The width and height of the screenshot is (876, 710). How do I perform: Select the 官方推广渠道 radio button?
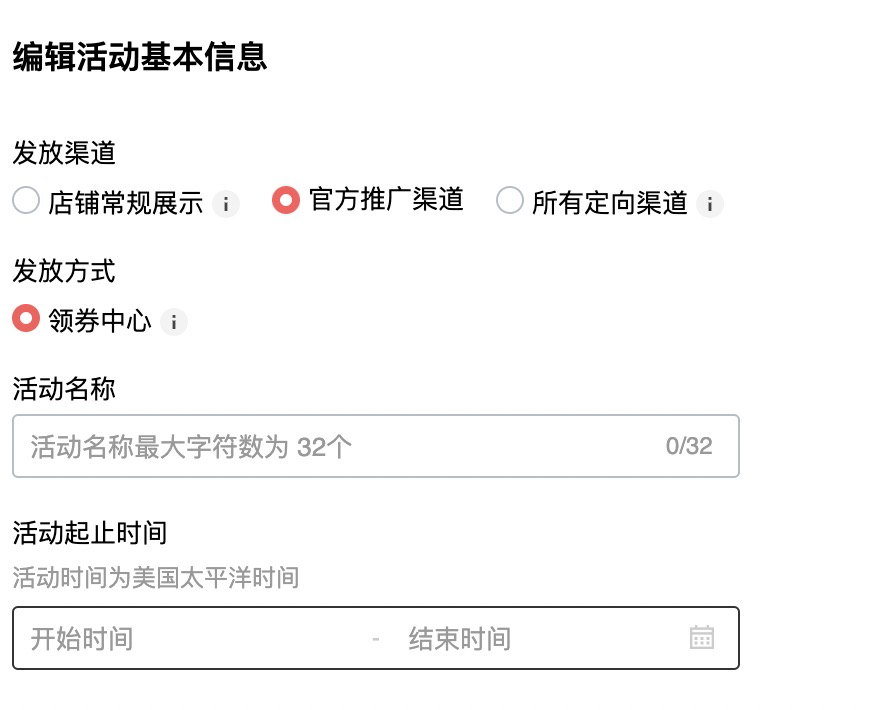coord(286,200)
